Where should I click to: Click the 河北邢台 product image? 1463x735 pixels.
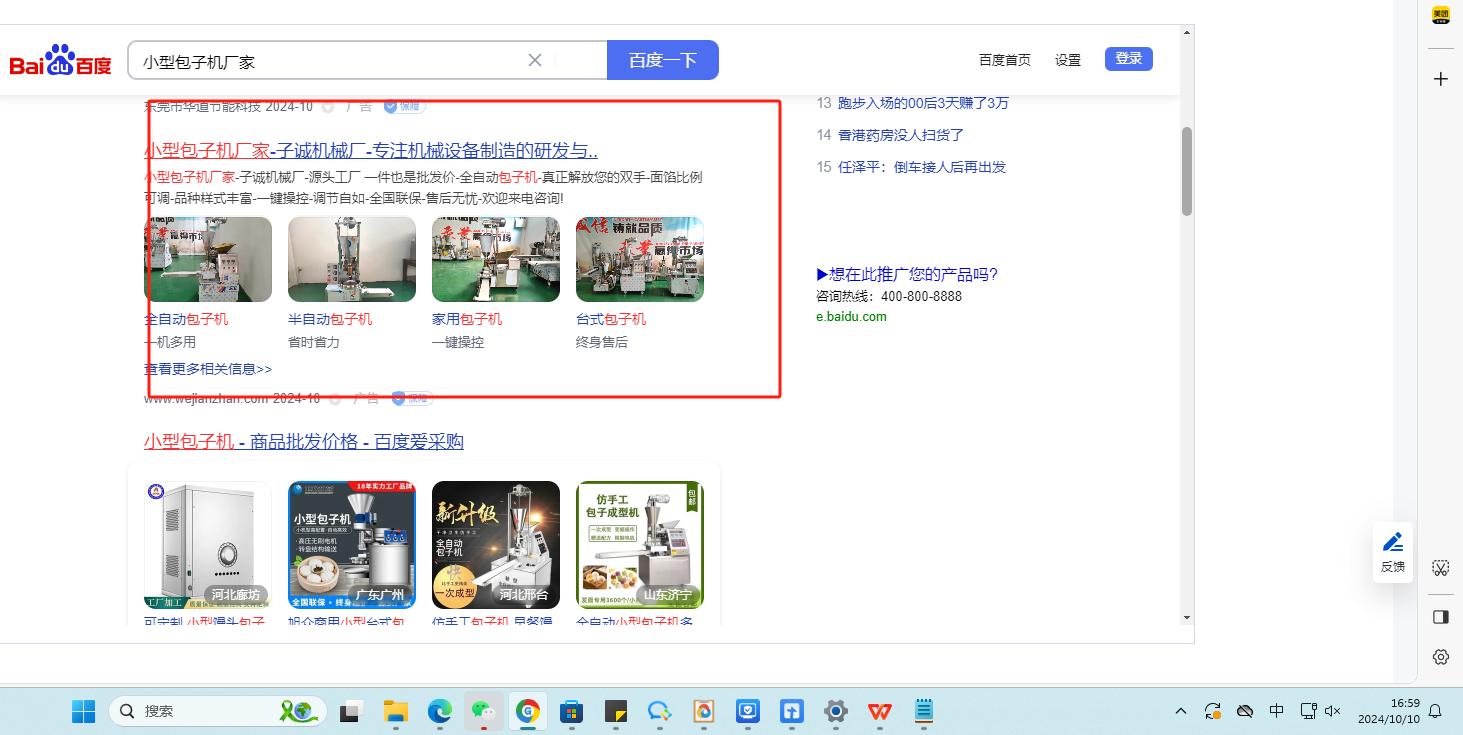496,545
